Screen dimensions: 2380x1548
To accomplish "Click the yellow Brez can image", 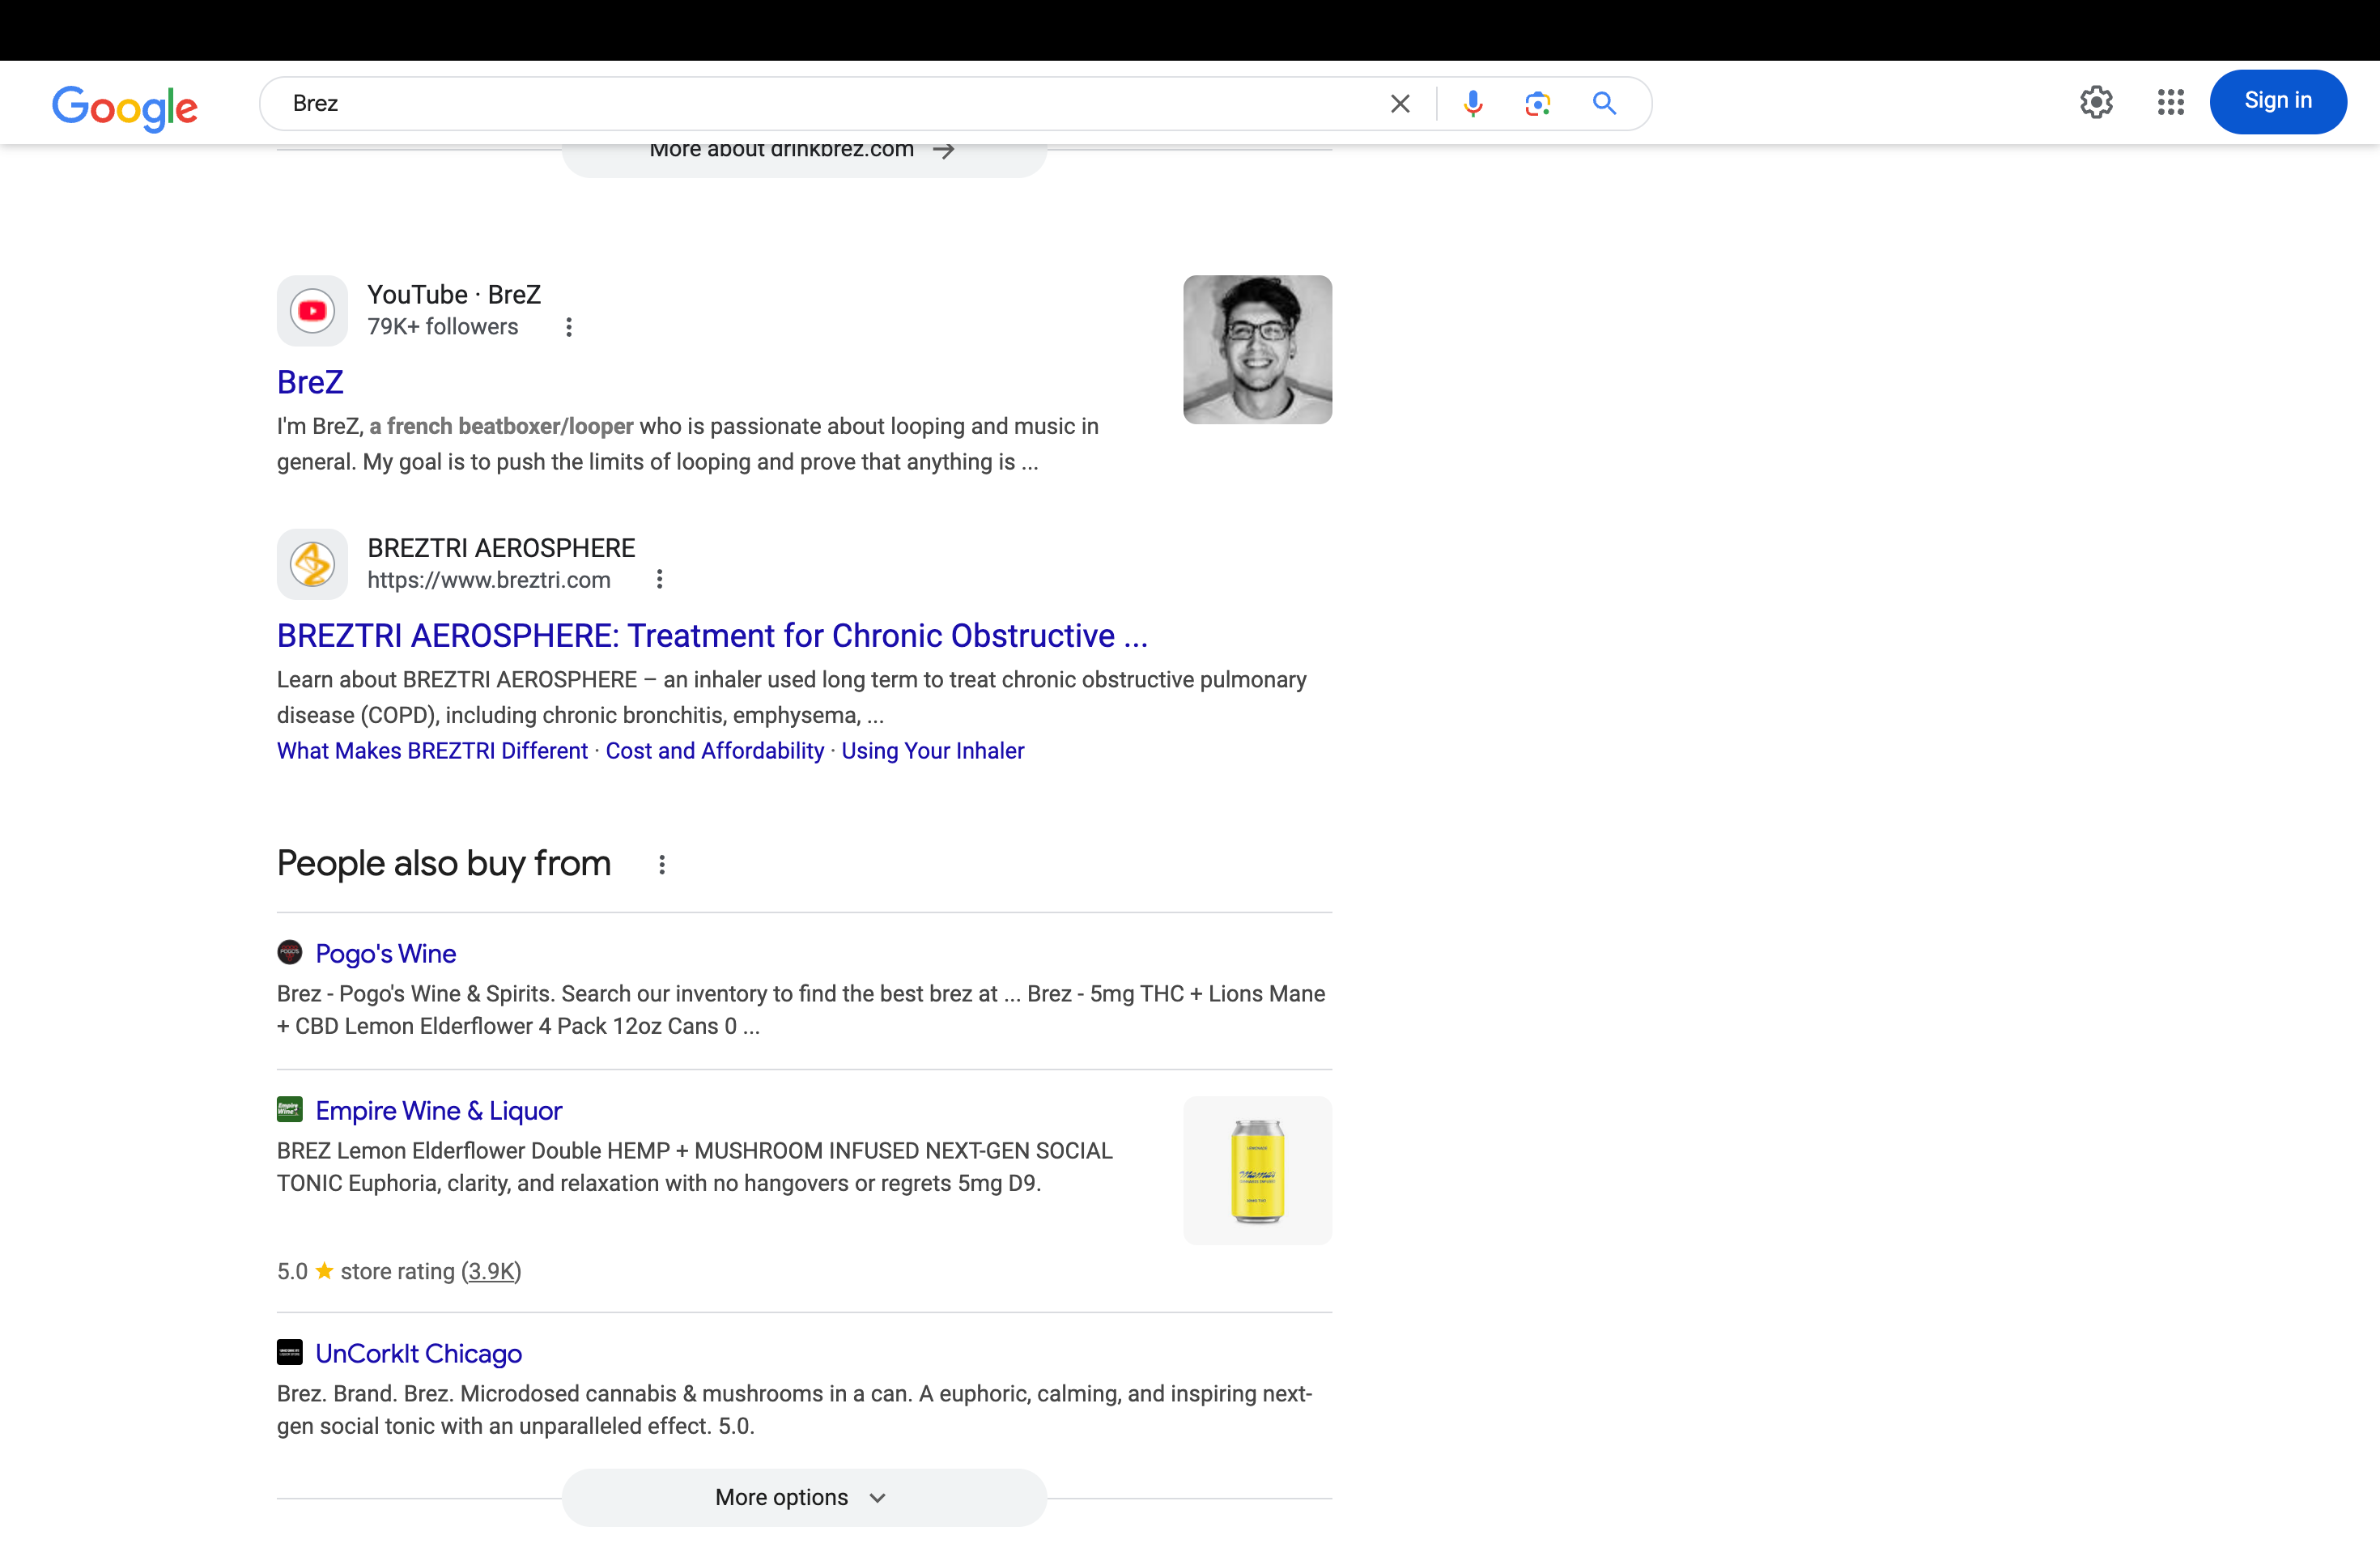I will point(1257,1170).
